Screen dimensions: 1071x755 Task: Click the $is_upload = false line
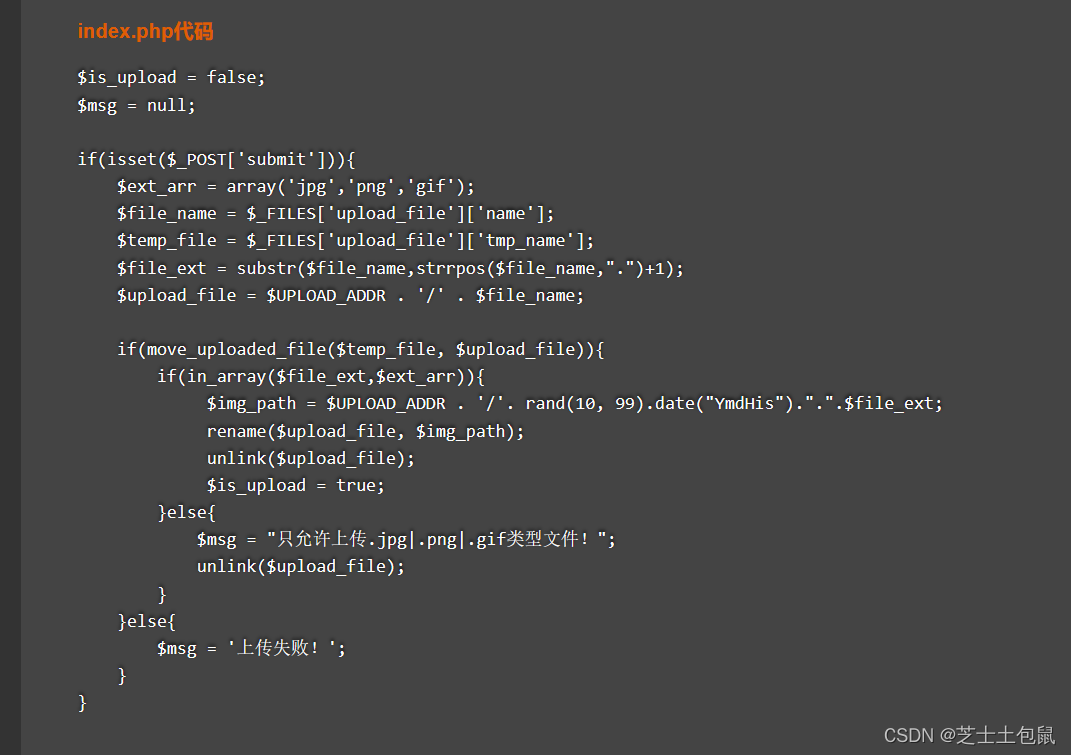(x=171, y=78)
